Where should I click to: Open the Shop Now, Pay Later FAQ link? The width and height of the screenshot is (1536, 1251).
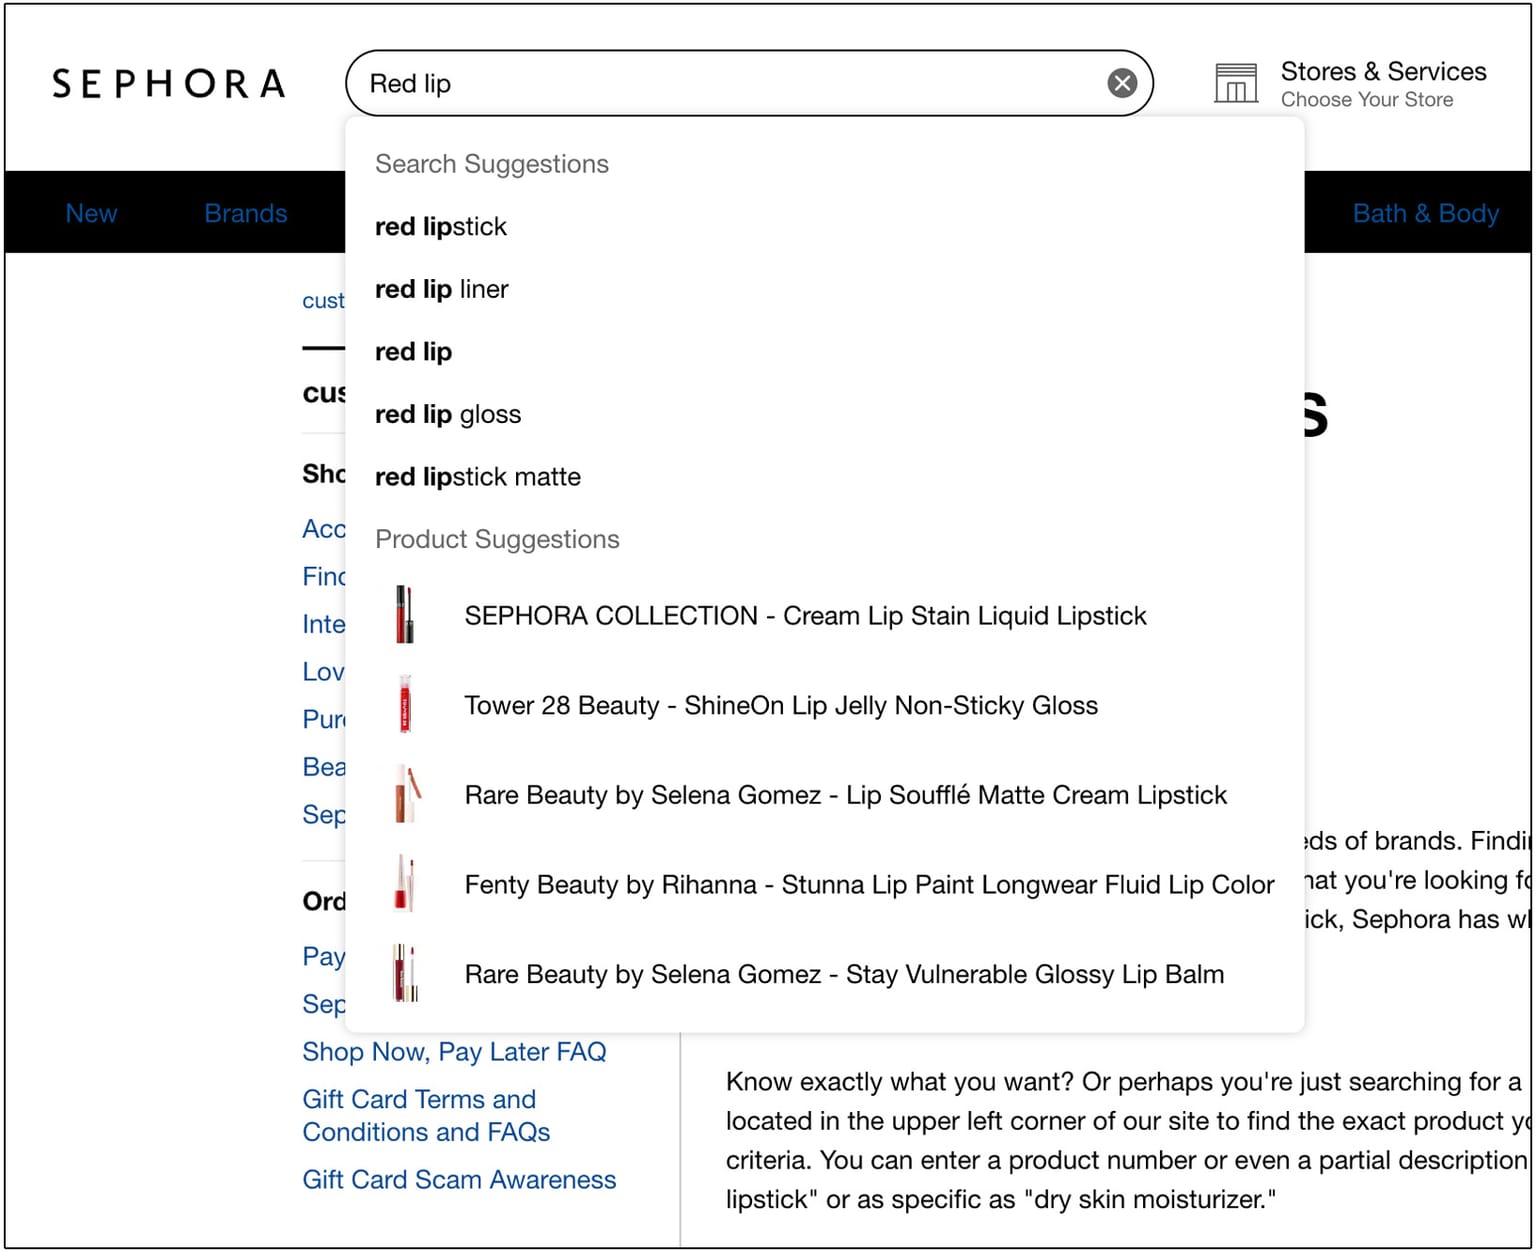(455, 1052)
